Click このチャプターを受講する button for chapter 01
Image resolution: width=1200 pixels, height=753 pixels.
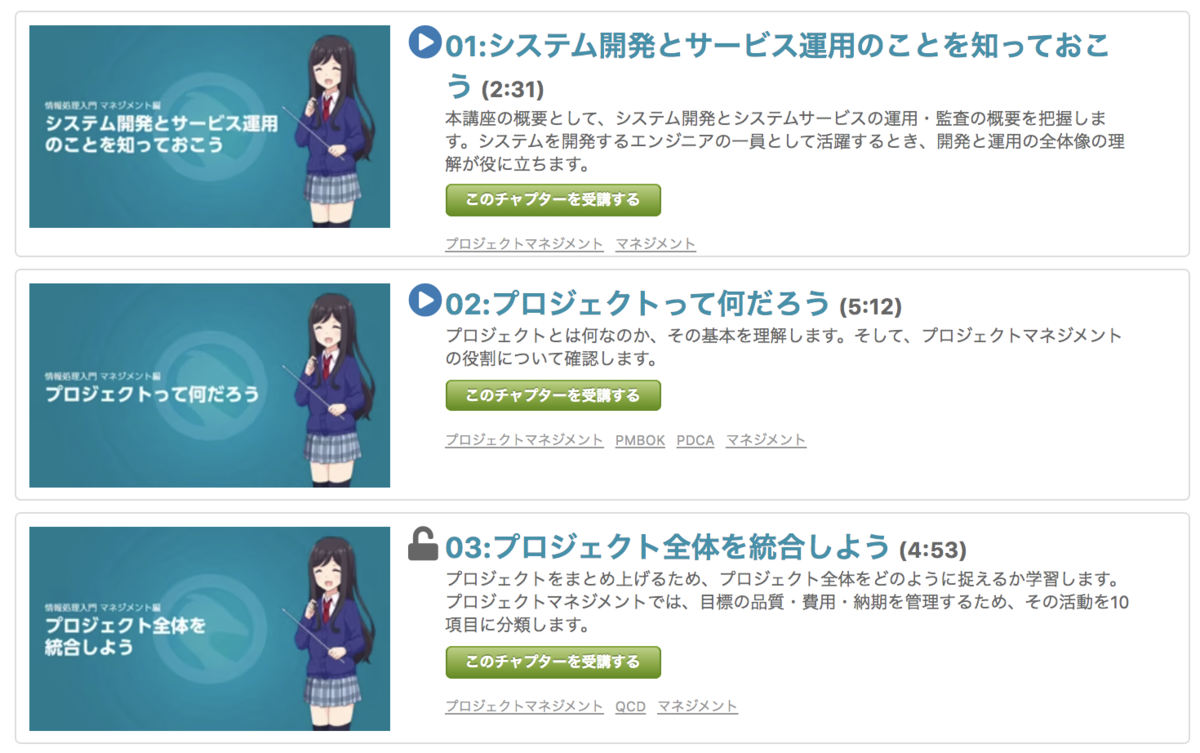click(553, 200)
